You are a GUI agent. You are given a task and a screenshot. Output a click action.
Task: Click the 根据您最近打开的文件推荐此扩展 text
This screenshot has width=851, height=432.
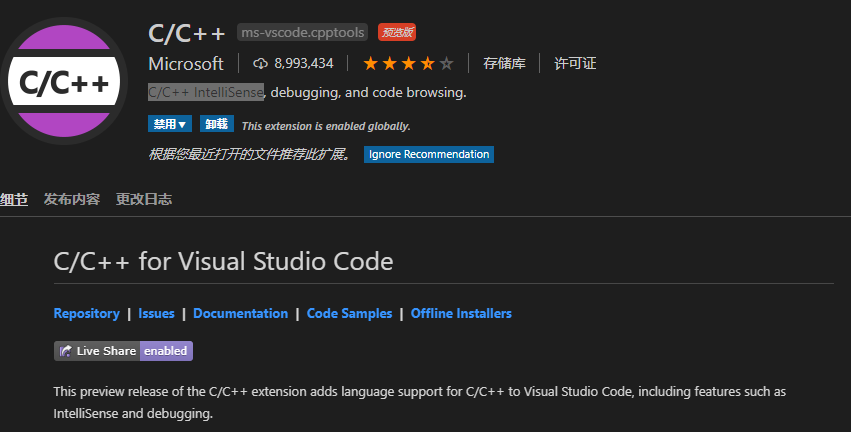250,154
